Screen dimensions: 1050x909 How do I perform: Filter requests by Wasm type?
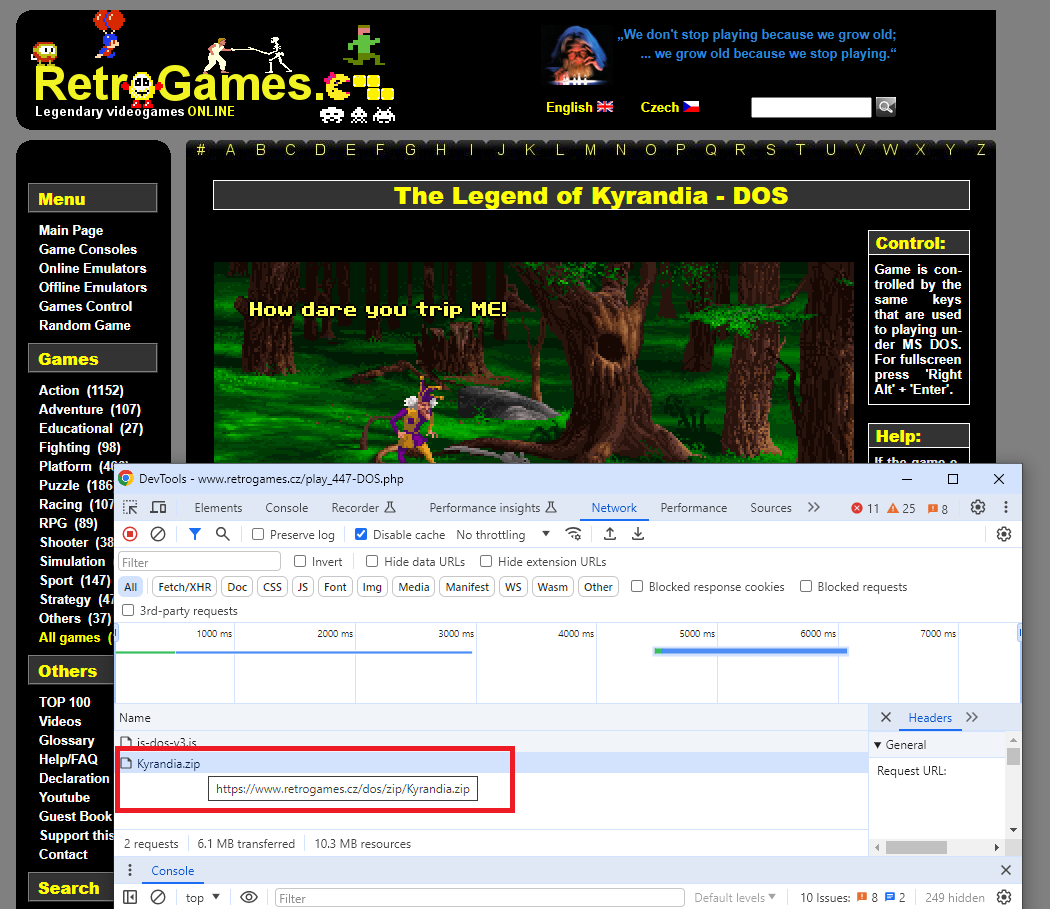click(x=552, y=587)
